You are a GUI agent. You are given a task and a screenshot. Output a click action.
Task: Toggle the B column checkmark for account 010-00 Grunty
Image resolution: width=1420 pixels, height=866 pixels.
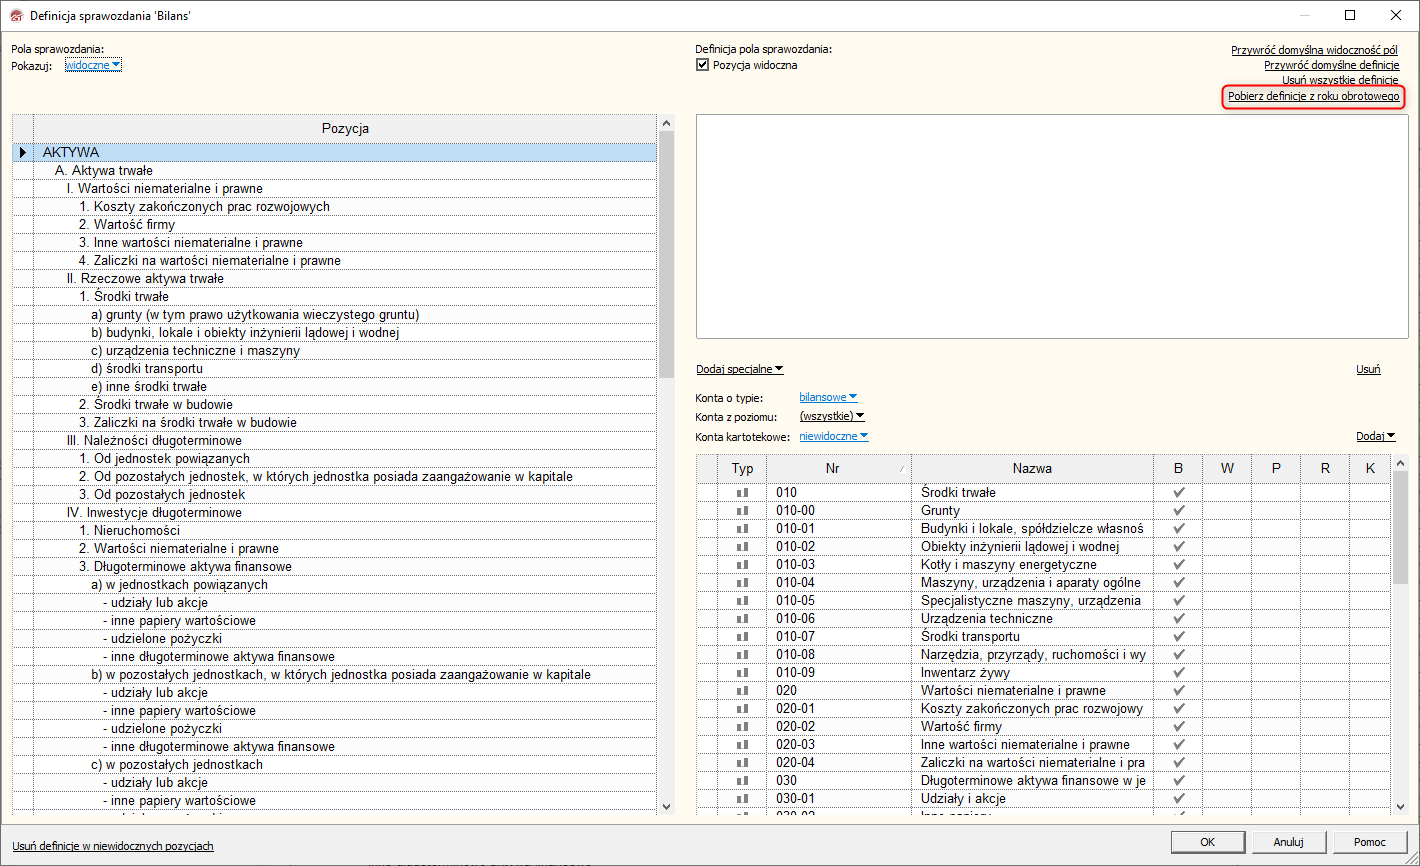(1178, 511)
